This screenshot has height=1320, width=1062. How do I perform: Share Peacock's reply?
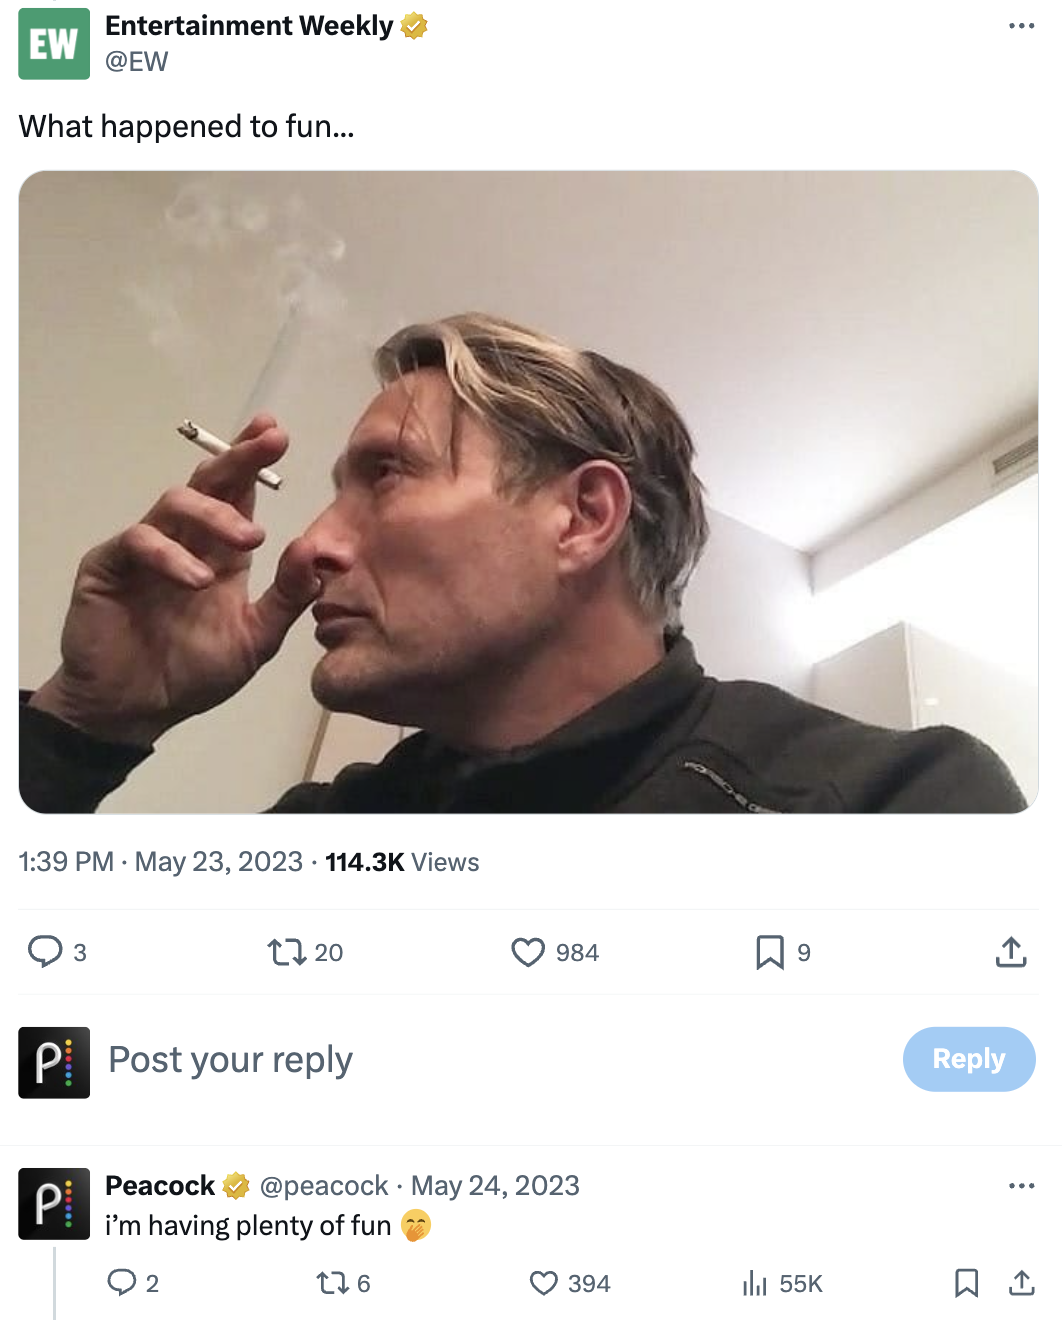pos(1021,1282)
